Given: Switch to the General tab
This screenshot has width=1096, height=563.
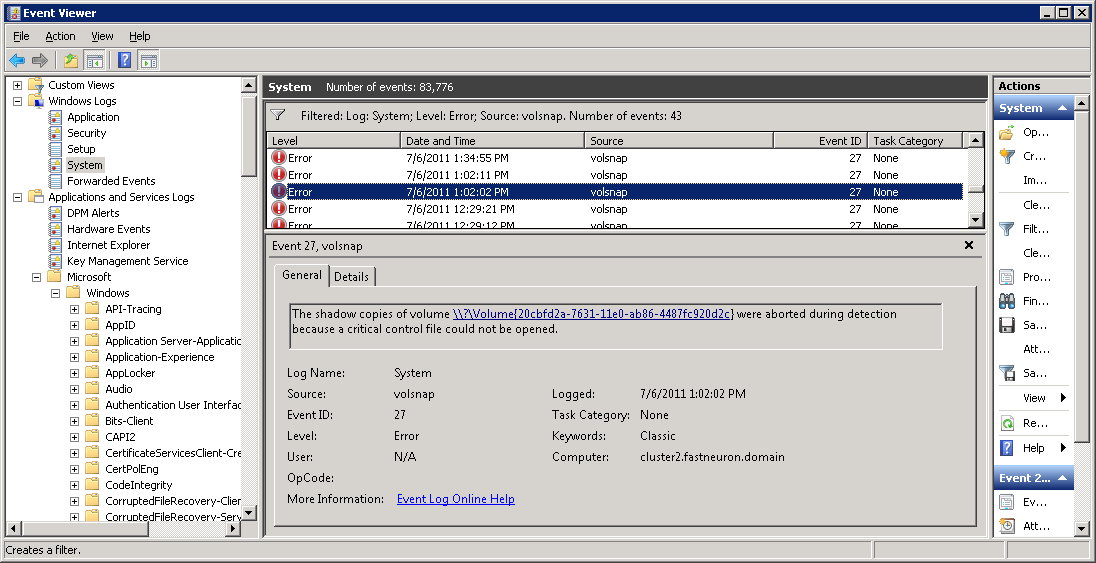Looking at the screenshot, I should [x=301, y=275].
